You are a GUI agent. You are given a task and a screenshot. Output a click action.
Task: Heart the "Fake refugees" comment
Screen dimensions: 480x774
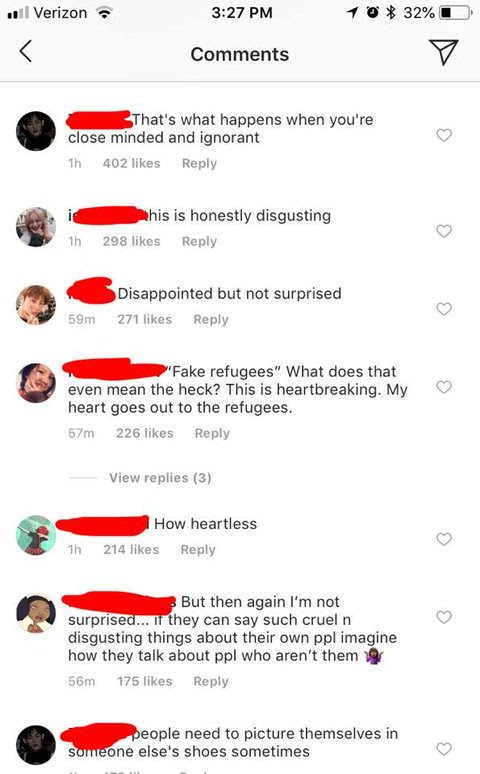[444, 387]
